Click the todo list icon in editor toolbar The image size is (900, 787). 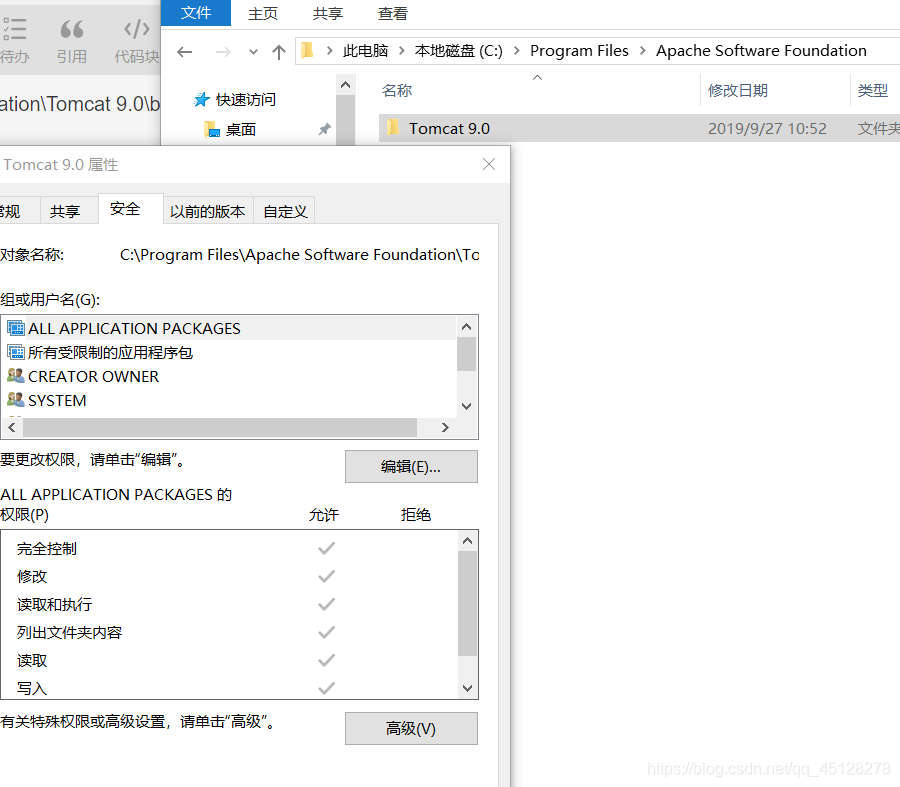click(14, 29)
